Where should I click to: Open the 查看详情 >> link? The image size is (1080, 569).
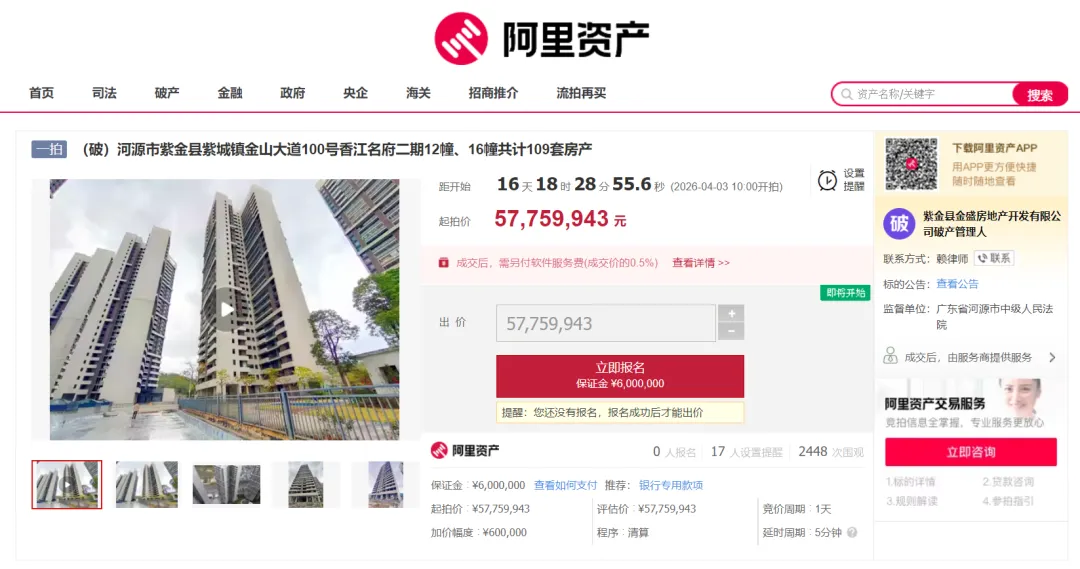pos(700,263)
